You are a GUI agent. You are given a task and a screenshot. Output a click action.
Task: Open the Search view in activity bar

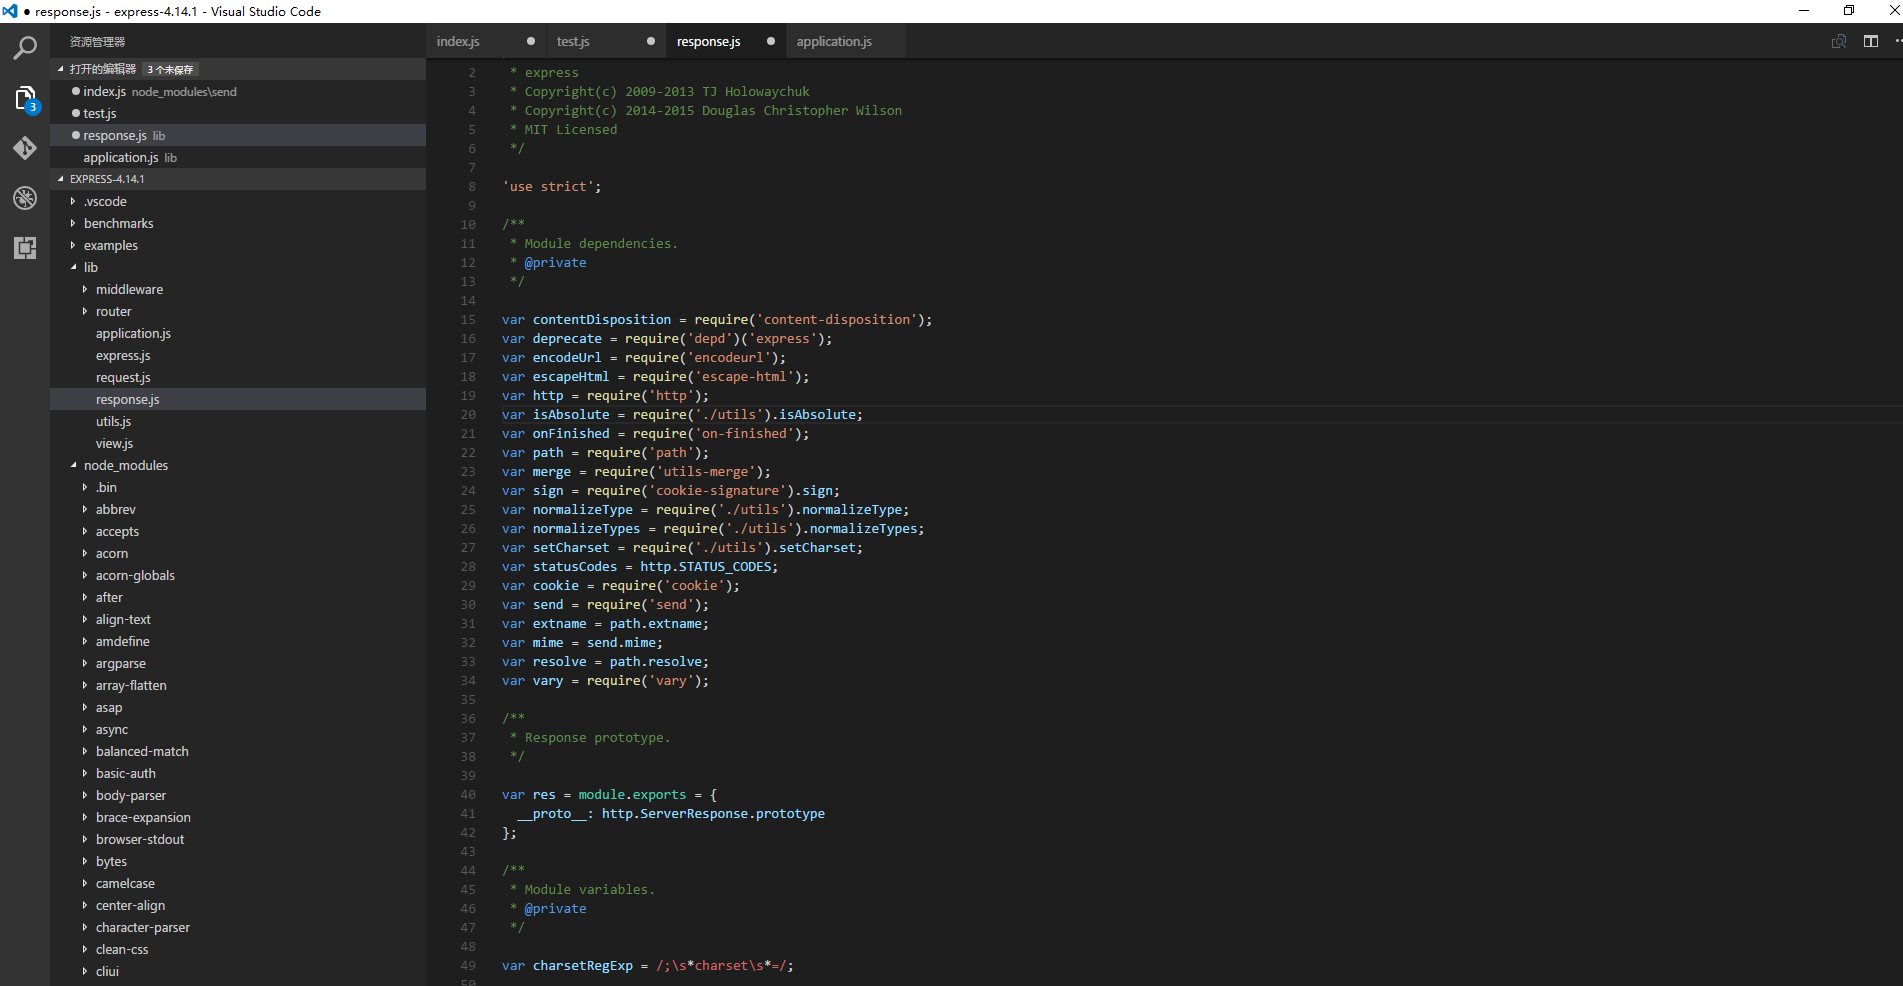pos(25,48)
